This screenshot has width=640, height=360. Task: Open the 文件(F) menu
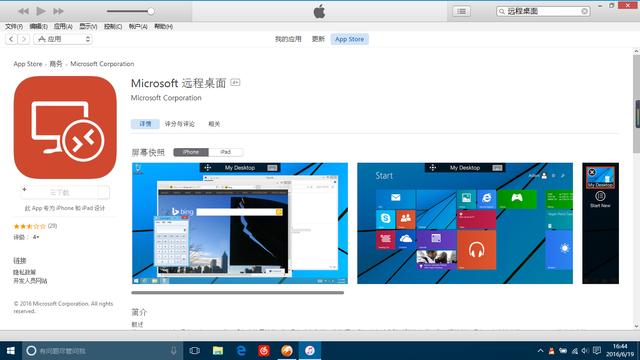[x=14, y=27]
